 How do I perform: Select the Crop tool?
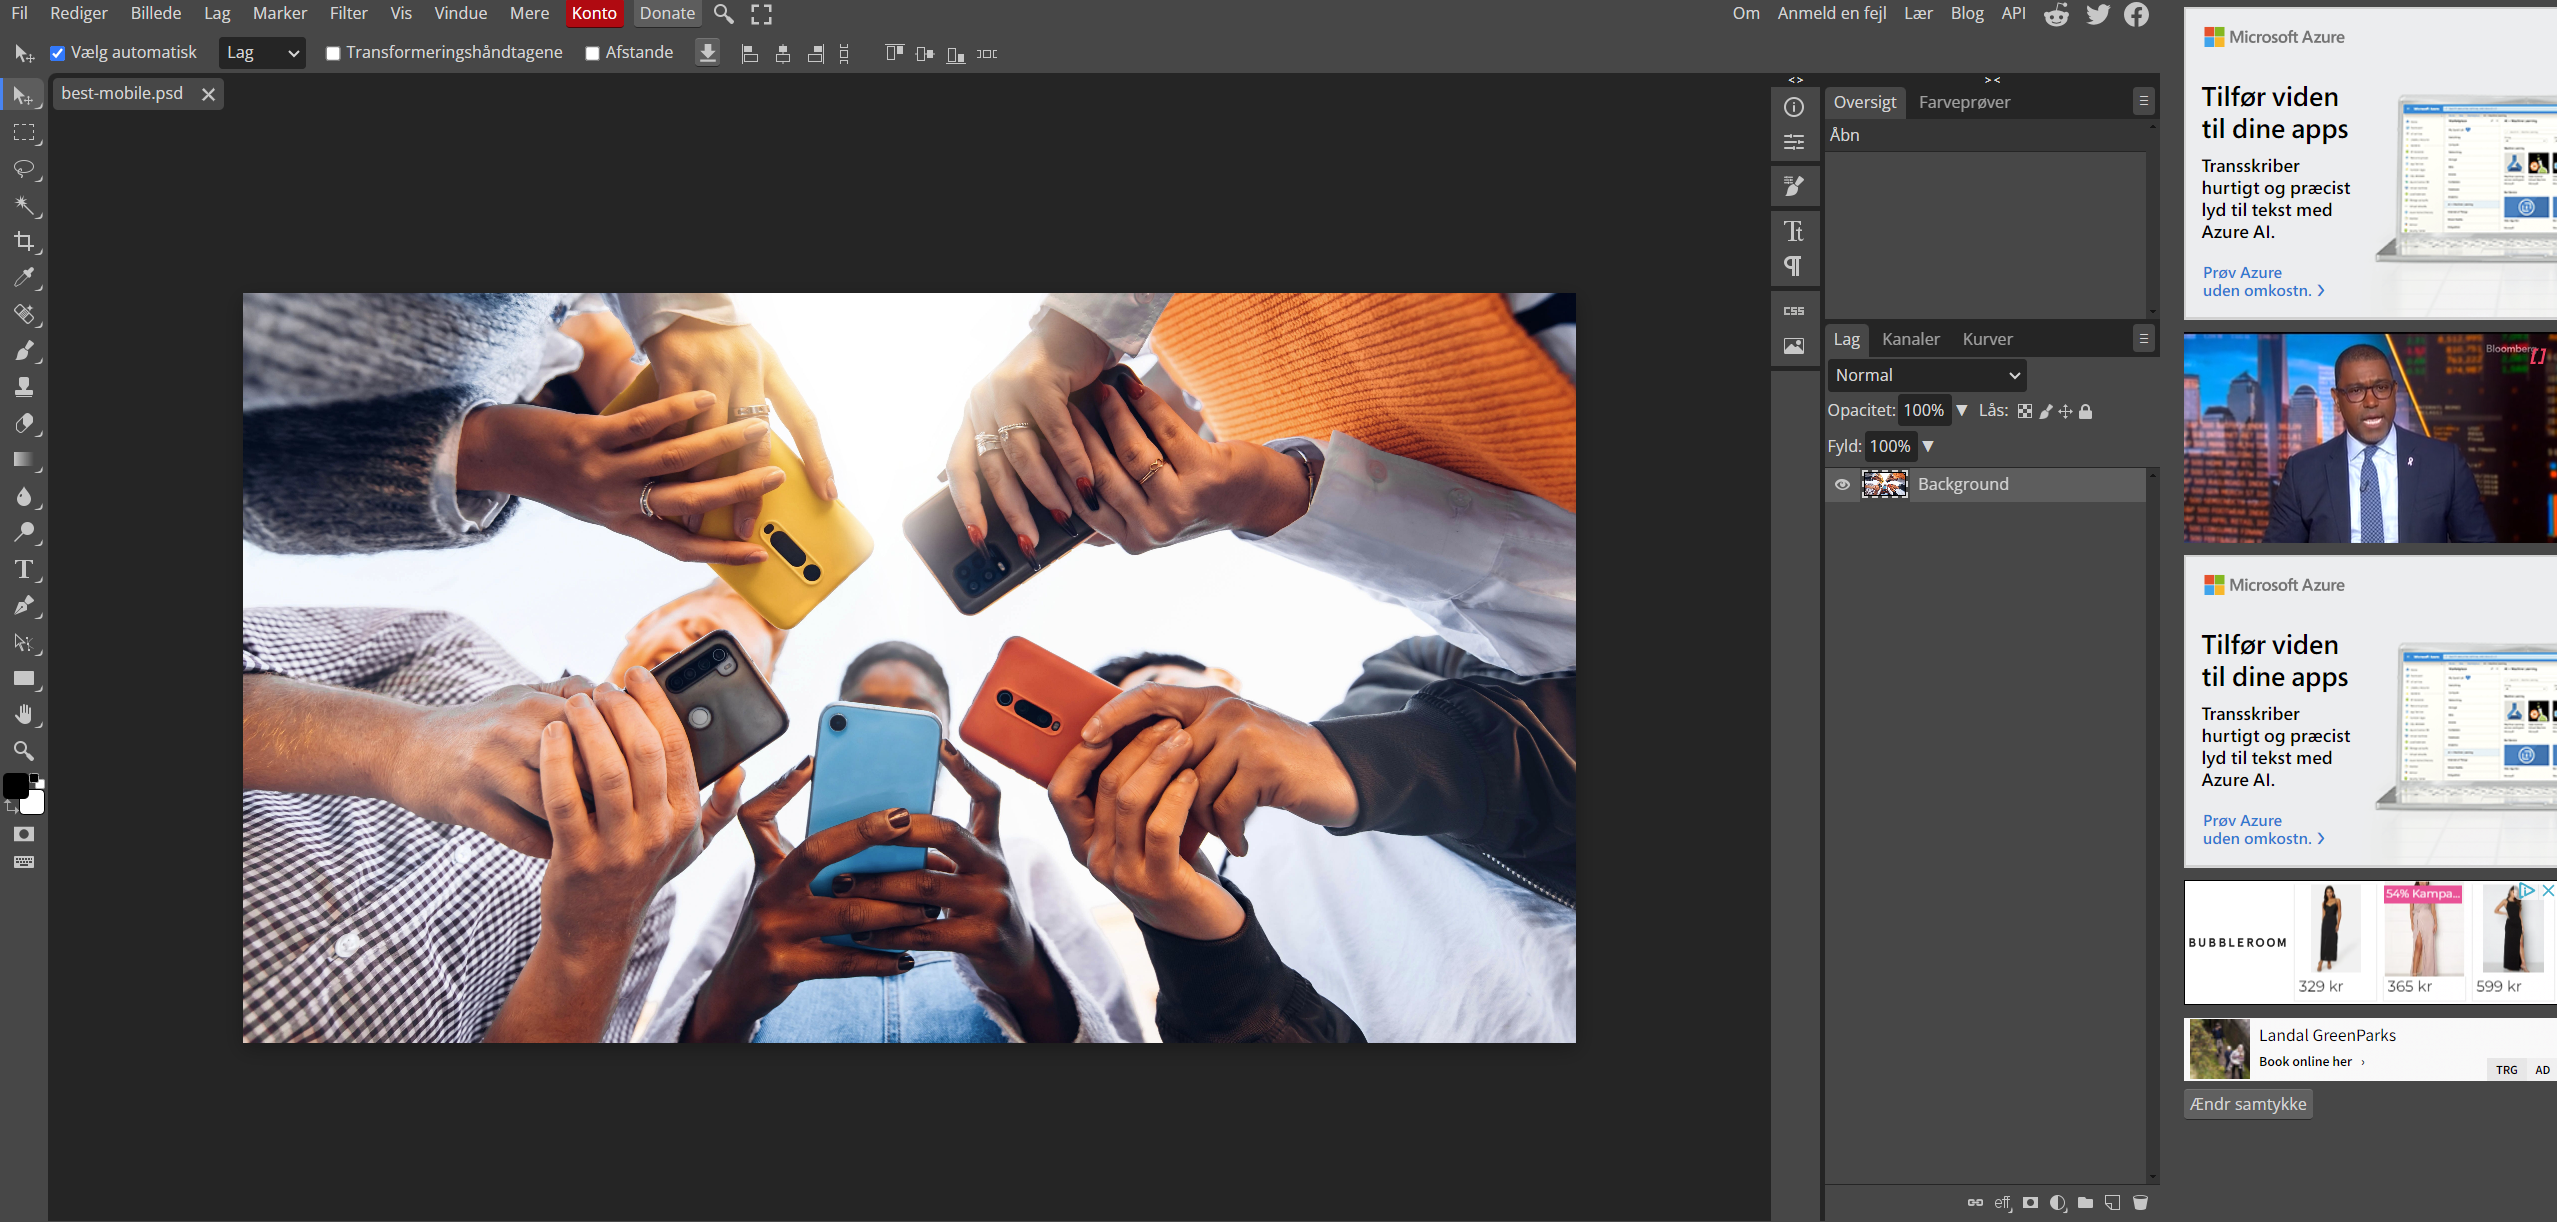click(x=25, y=241)
